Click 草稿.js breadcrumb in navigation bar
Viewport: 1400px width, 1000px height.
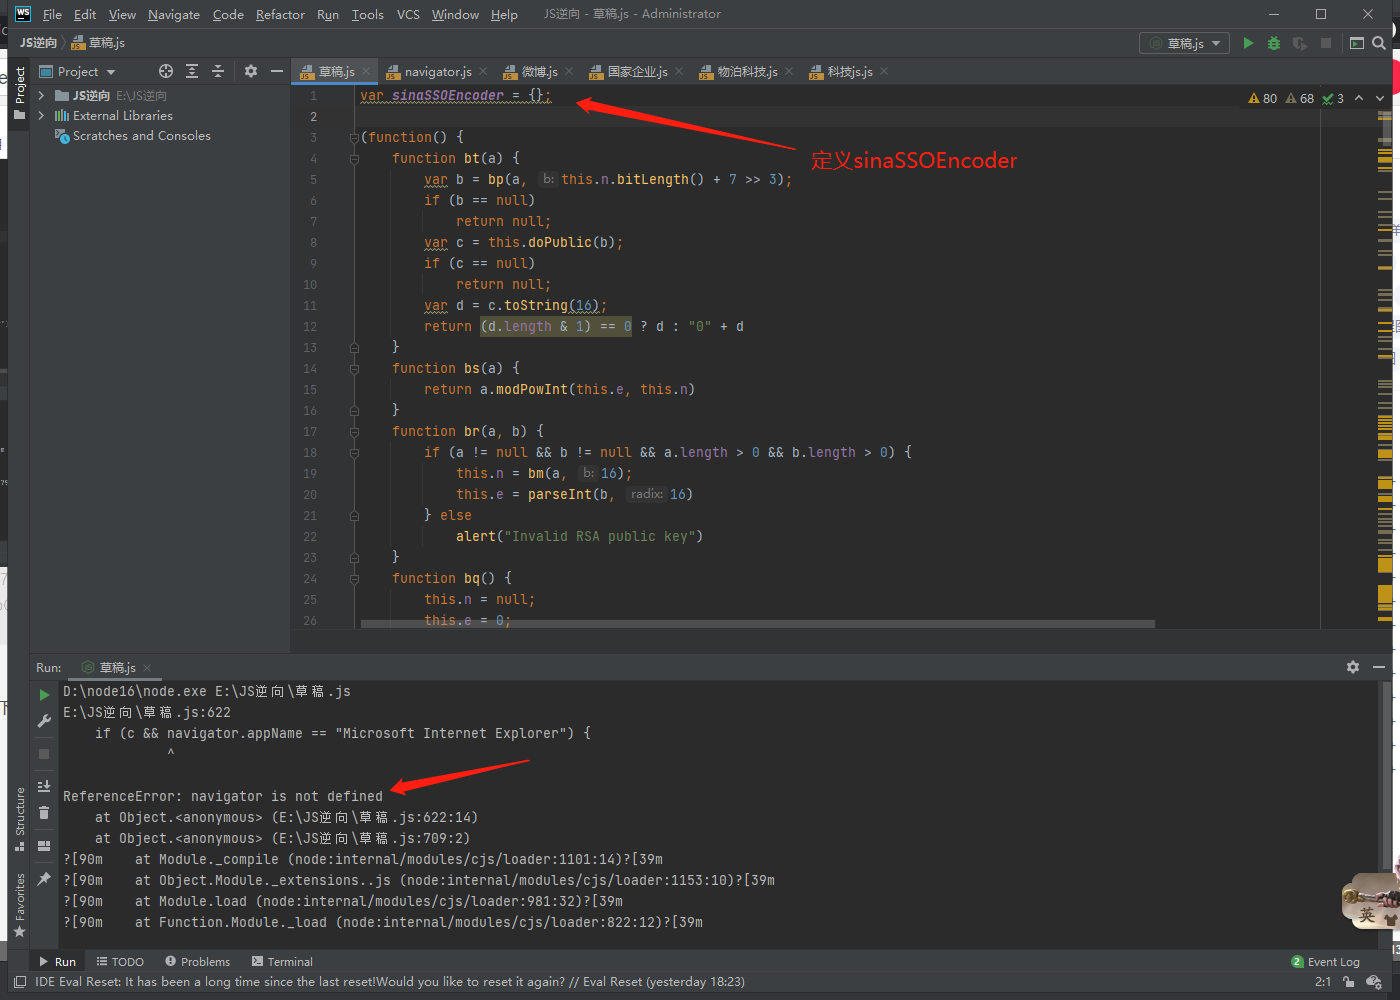pyautogui.click(x=98, y=43)
